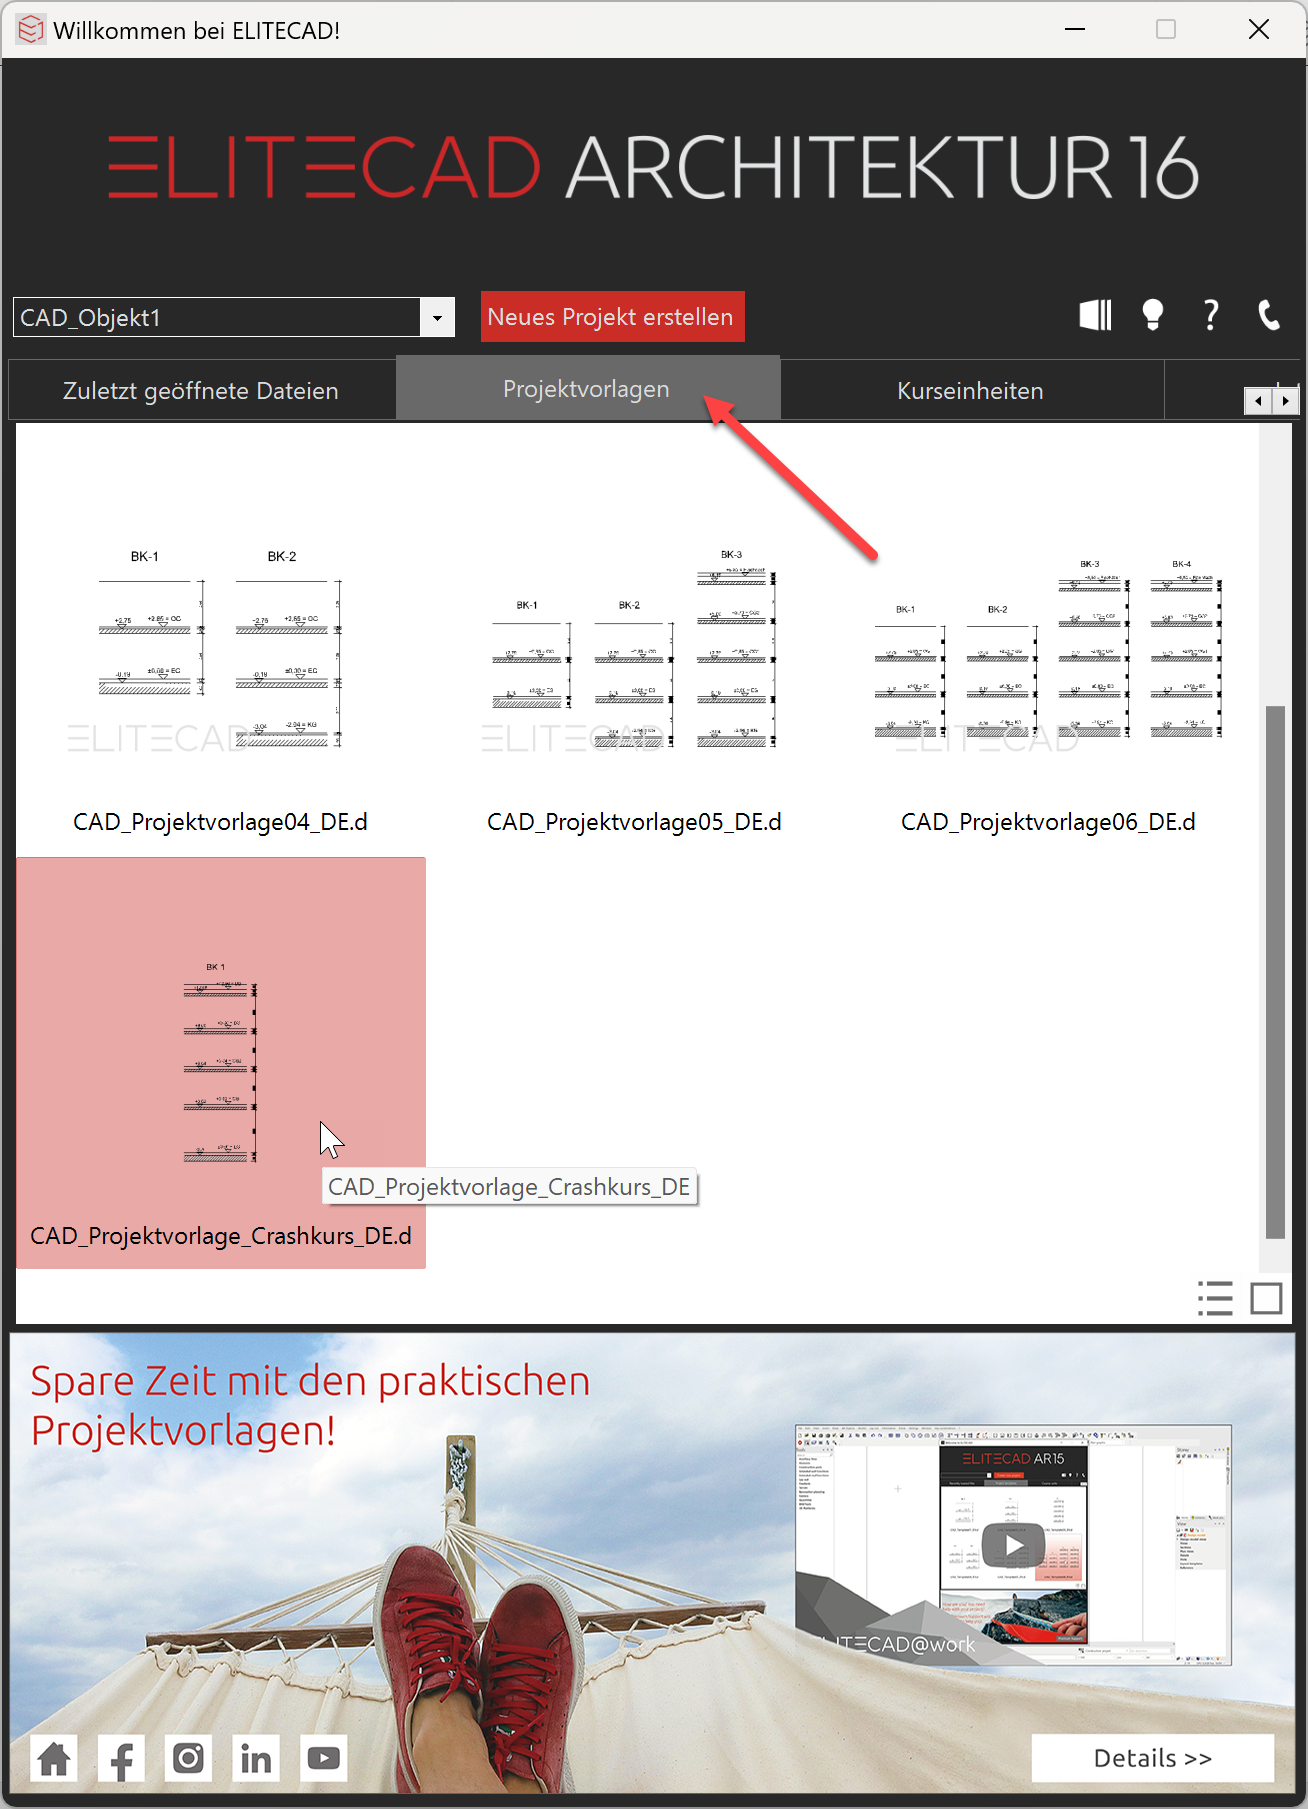Play the ELITECAD@work video
The width and height of the screenshot is (1308, 1809).
(1013, 1545)
